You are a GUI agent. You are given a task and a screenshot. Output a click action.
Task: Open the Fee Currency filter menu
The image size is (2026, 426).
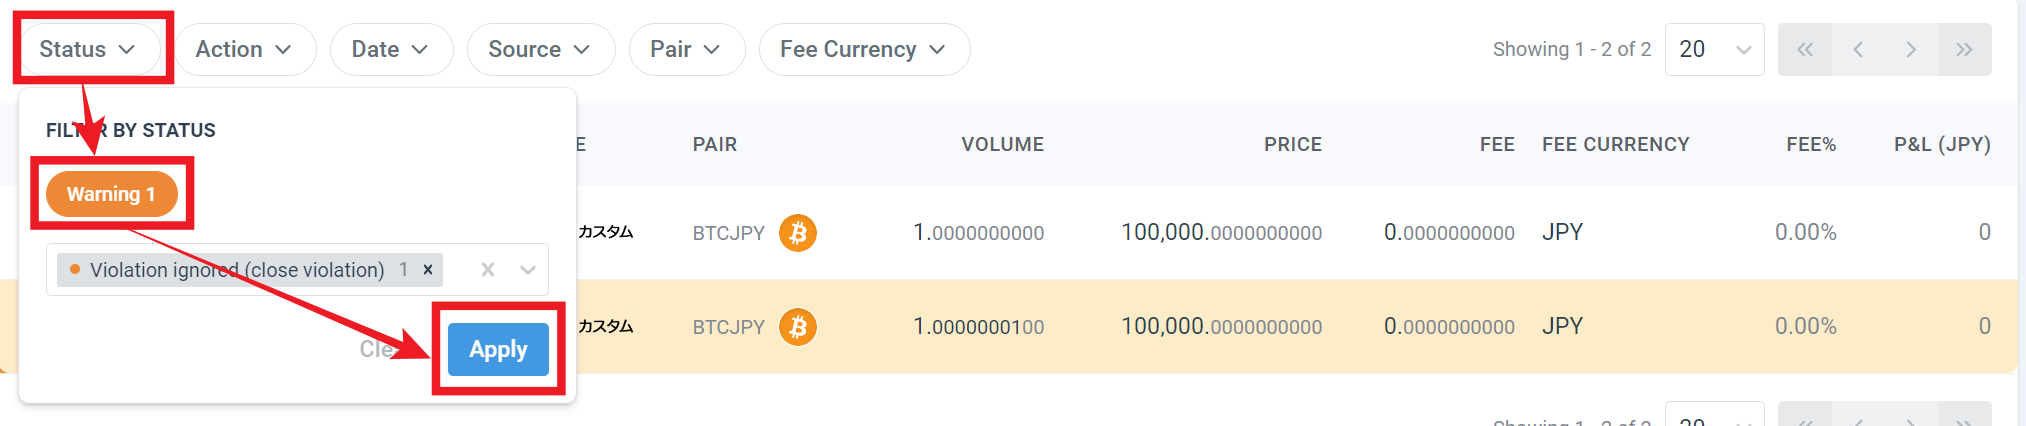coord(864,49)
